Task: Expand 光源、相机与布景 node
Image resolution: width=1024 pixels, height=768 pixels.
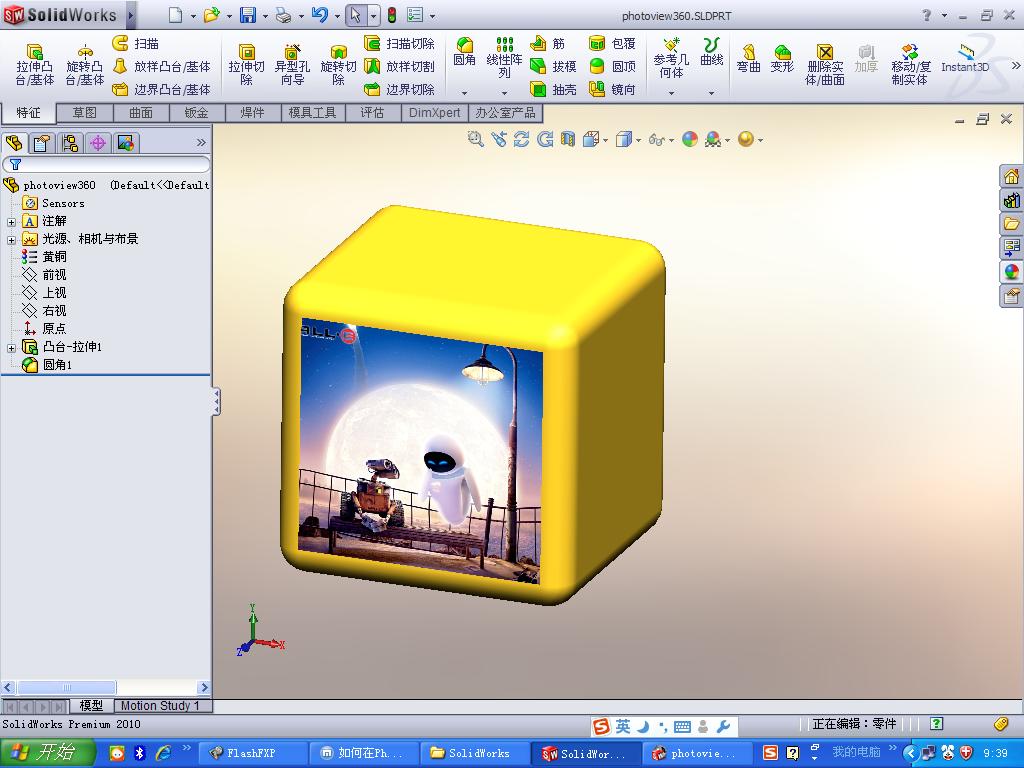Action: tap(11, 240)
